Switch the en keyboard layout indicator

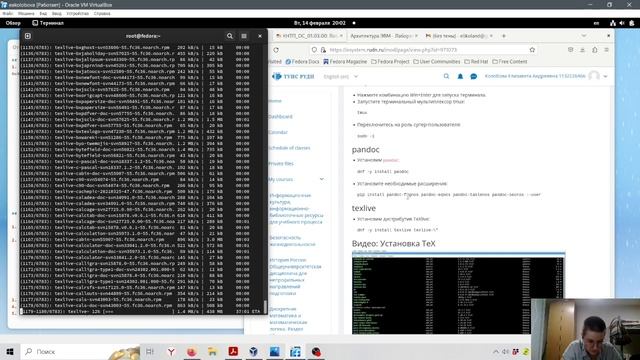pos(596,23)
